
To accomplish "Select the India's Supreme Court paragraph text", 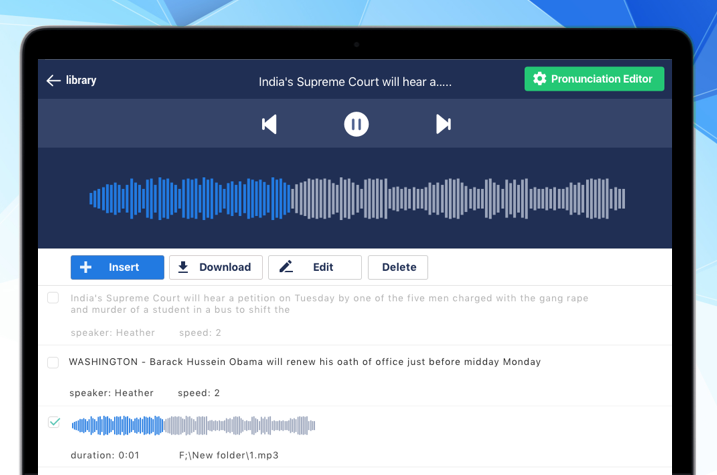I will (329, 304).
